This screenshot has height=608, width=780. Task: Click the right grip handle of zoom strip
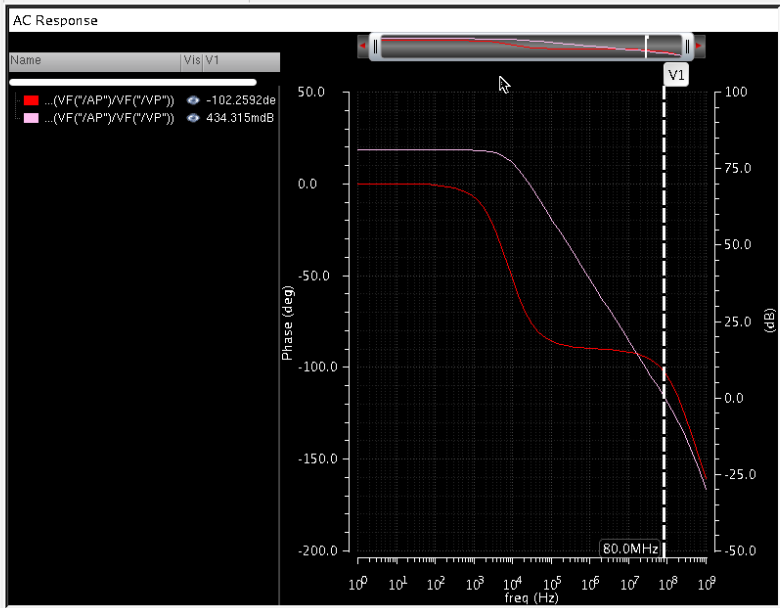click(x=687, y=46)
